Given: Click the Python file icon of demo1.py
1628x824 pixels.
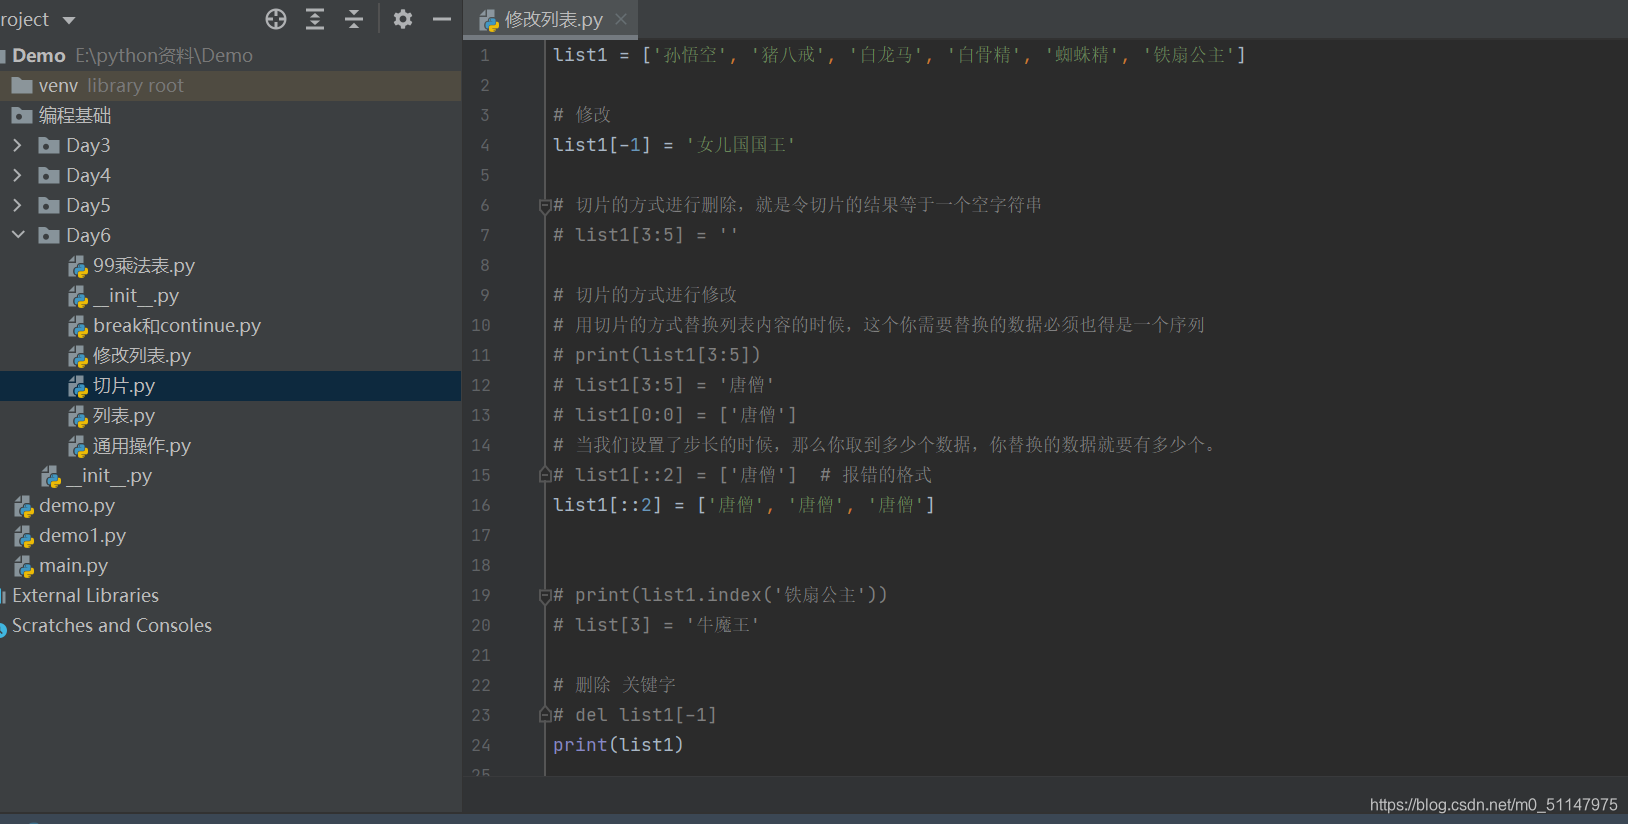Looking at the screenshot, I should (x=23, y=536).
